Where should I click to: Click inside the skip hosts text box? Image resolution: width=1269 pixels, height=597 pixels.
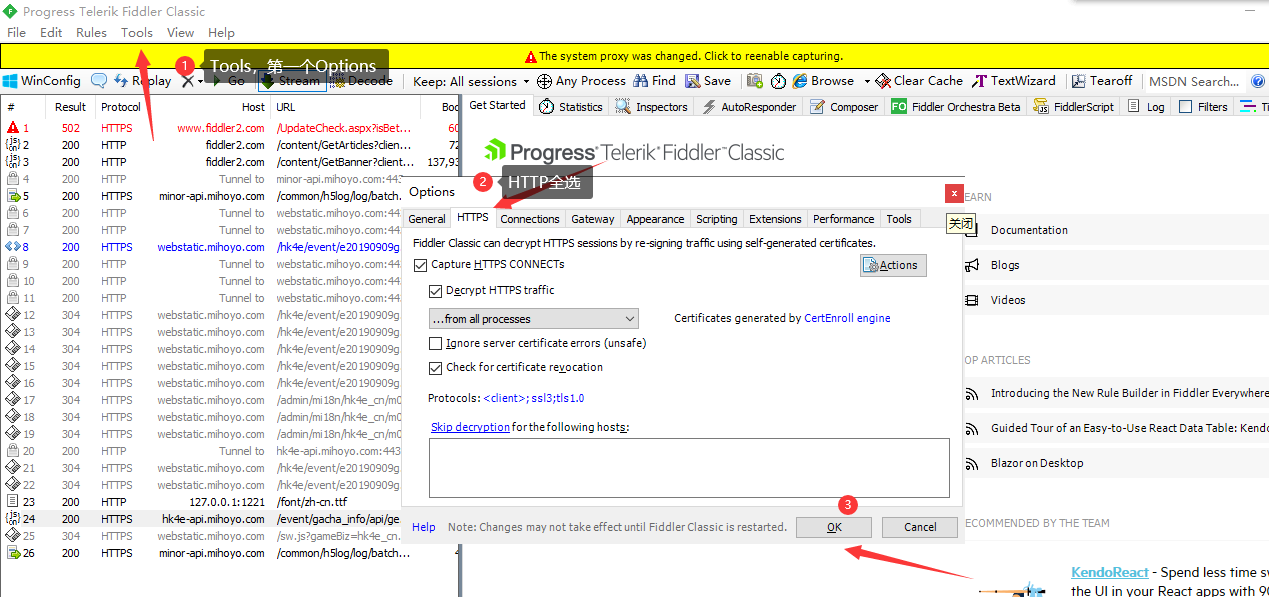689,467
